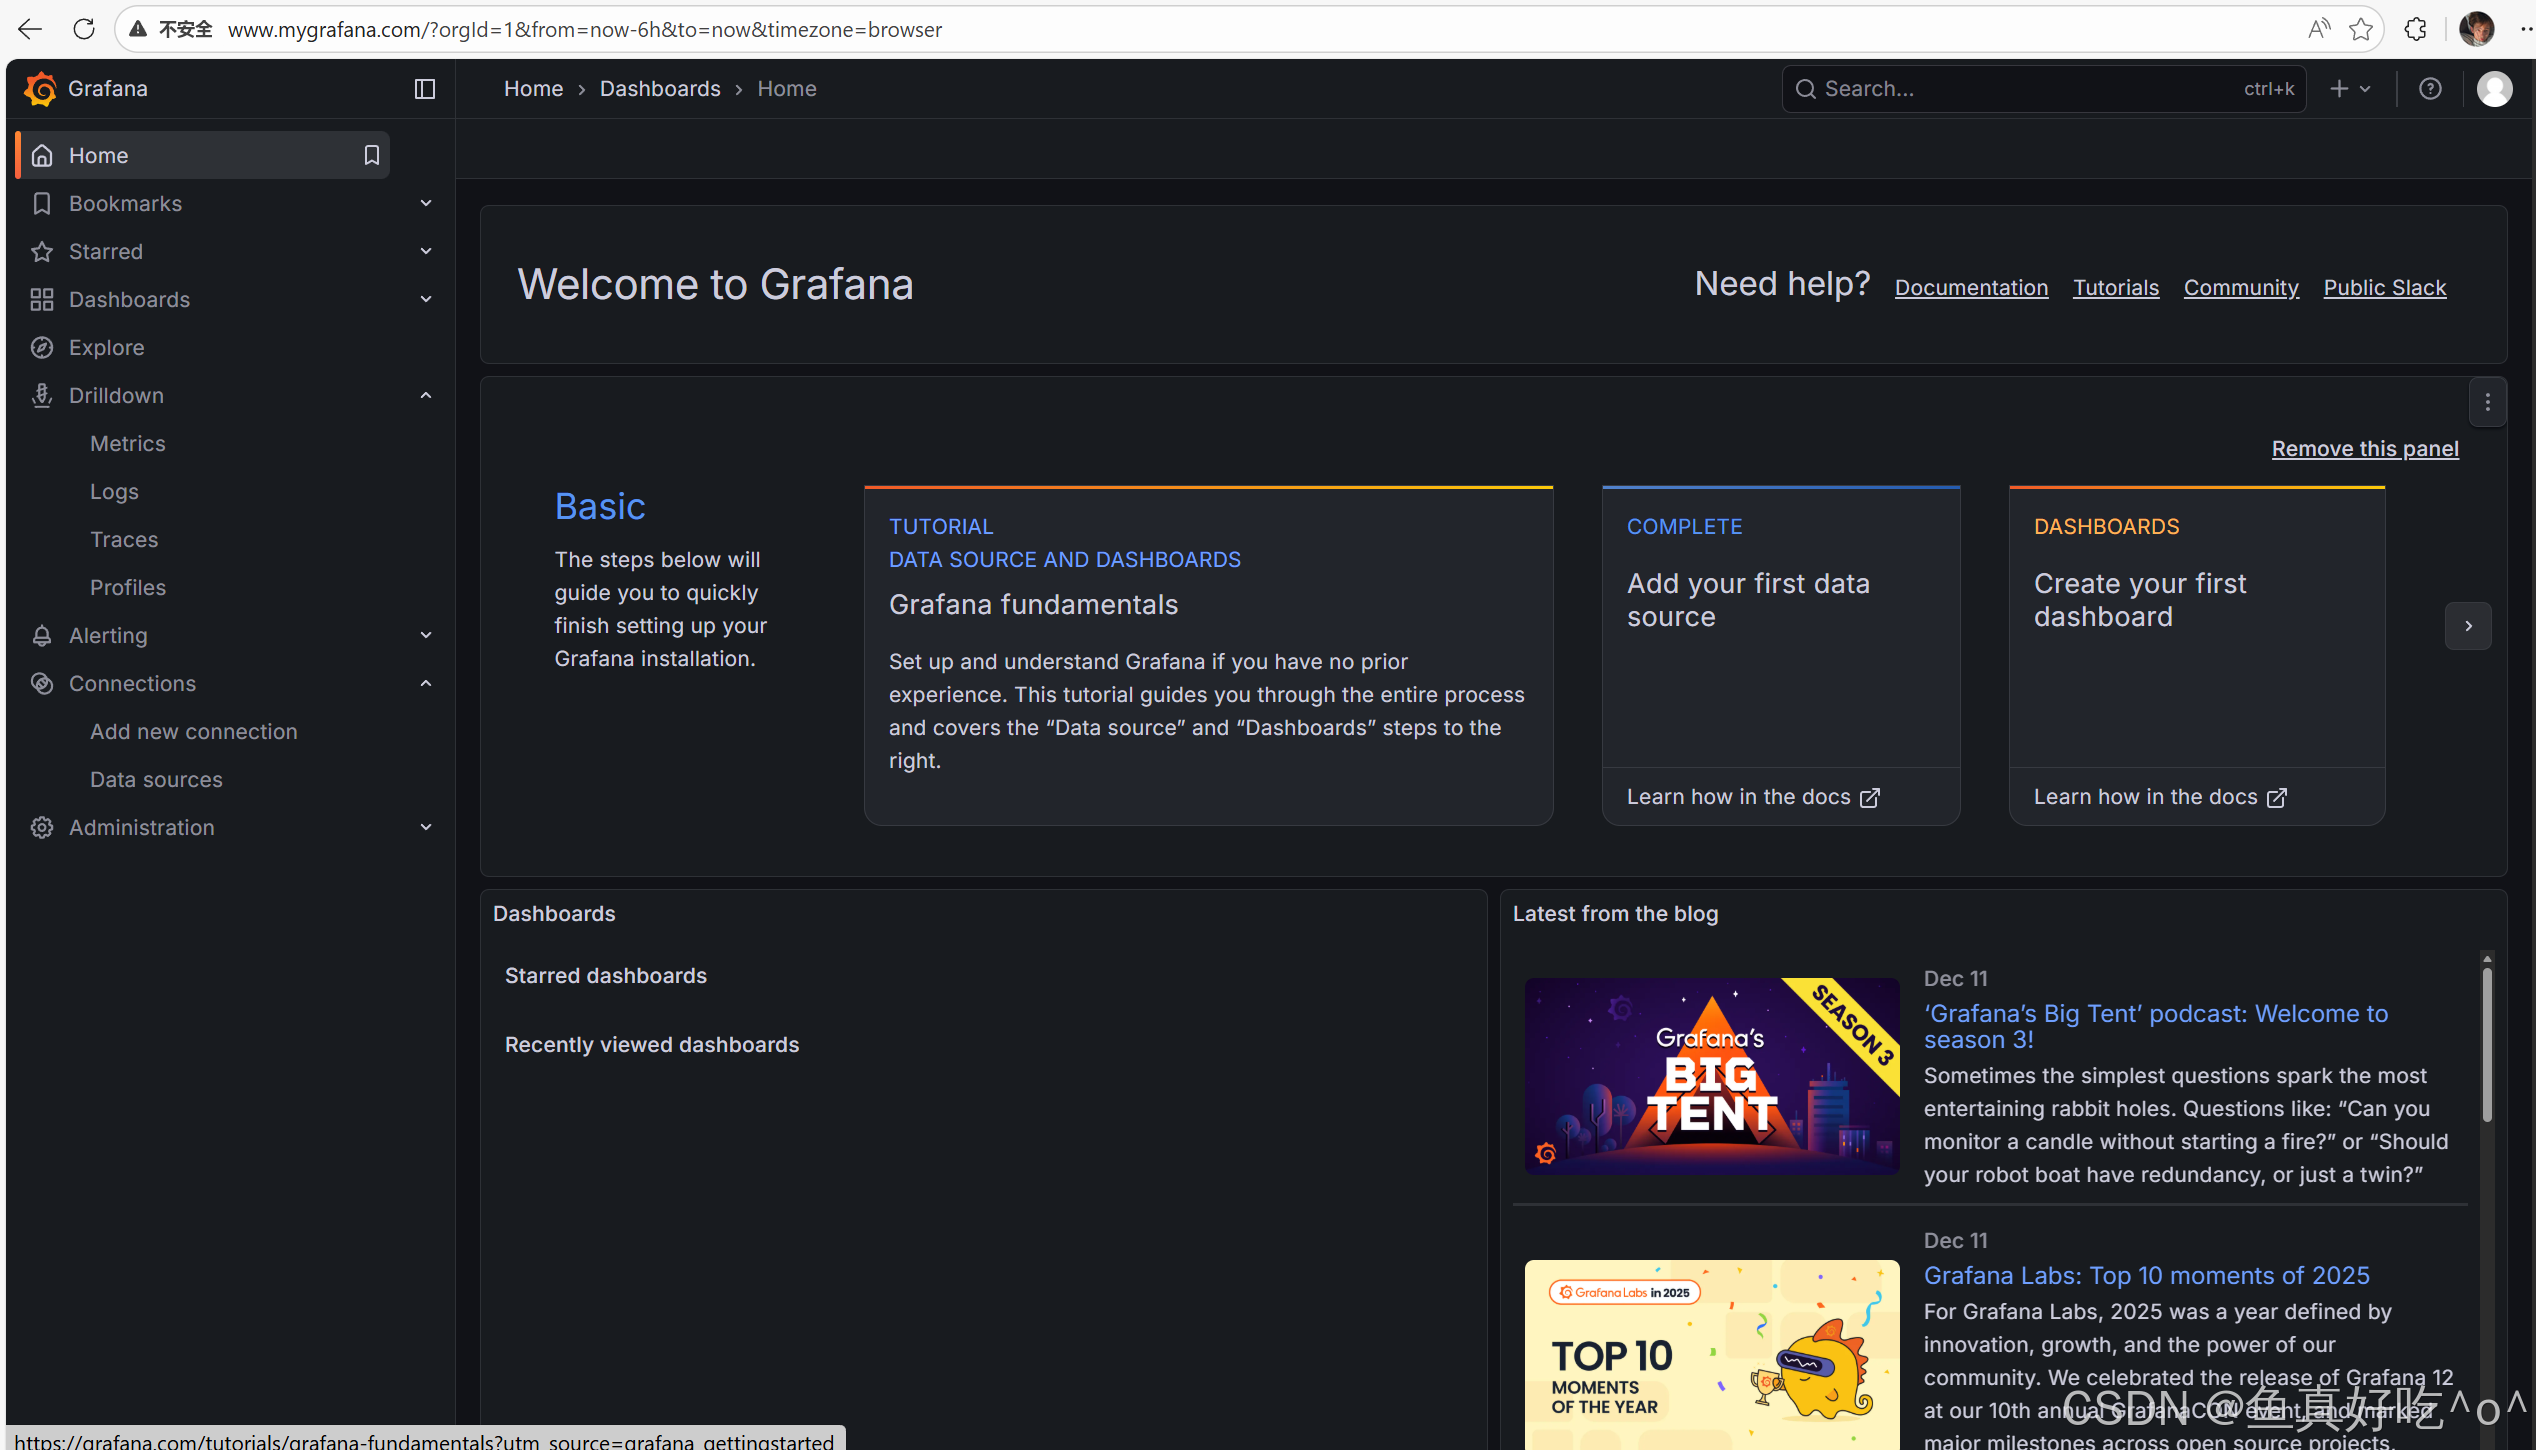Viewport: 2536px width, 1450px height.
Task: Toggle the sidebar dock menu icon
Action: click(x=425, y=89)
